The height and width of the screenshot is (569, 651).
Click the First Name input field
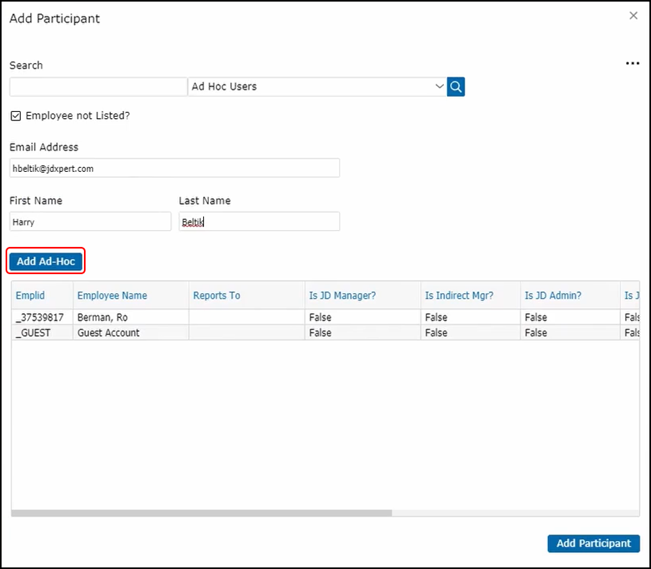[90, 222]
